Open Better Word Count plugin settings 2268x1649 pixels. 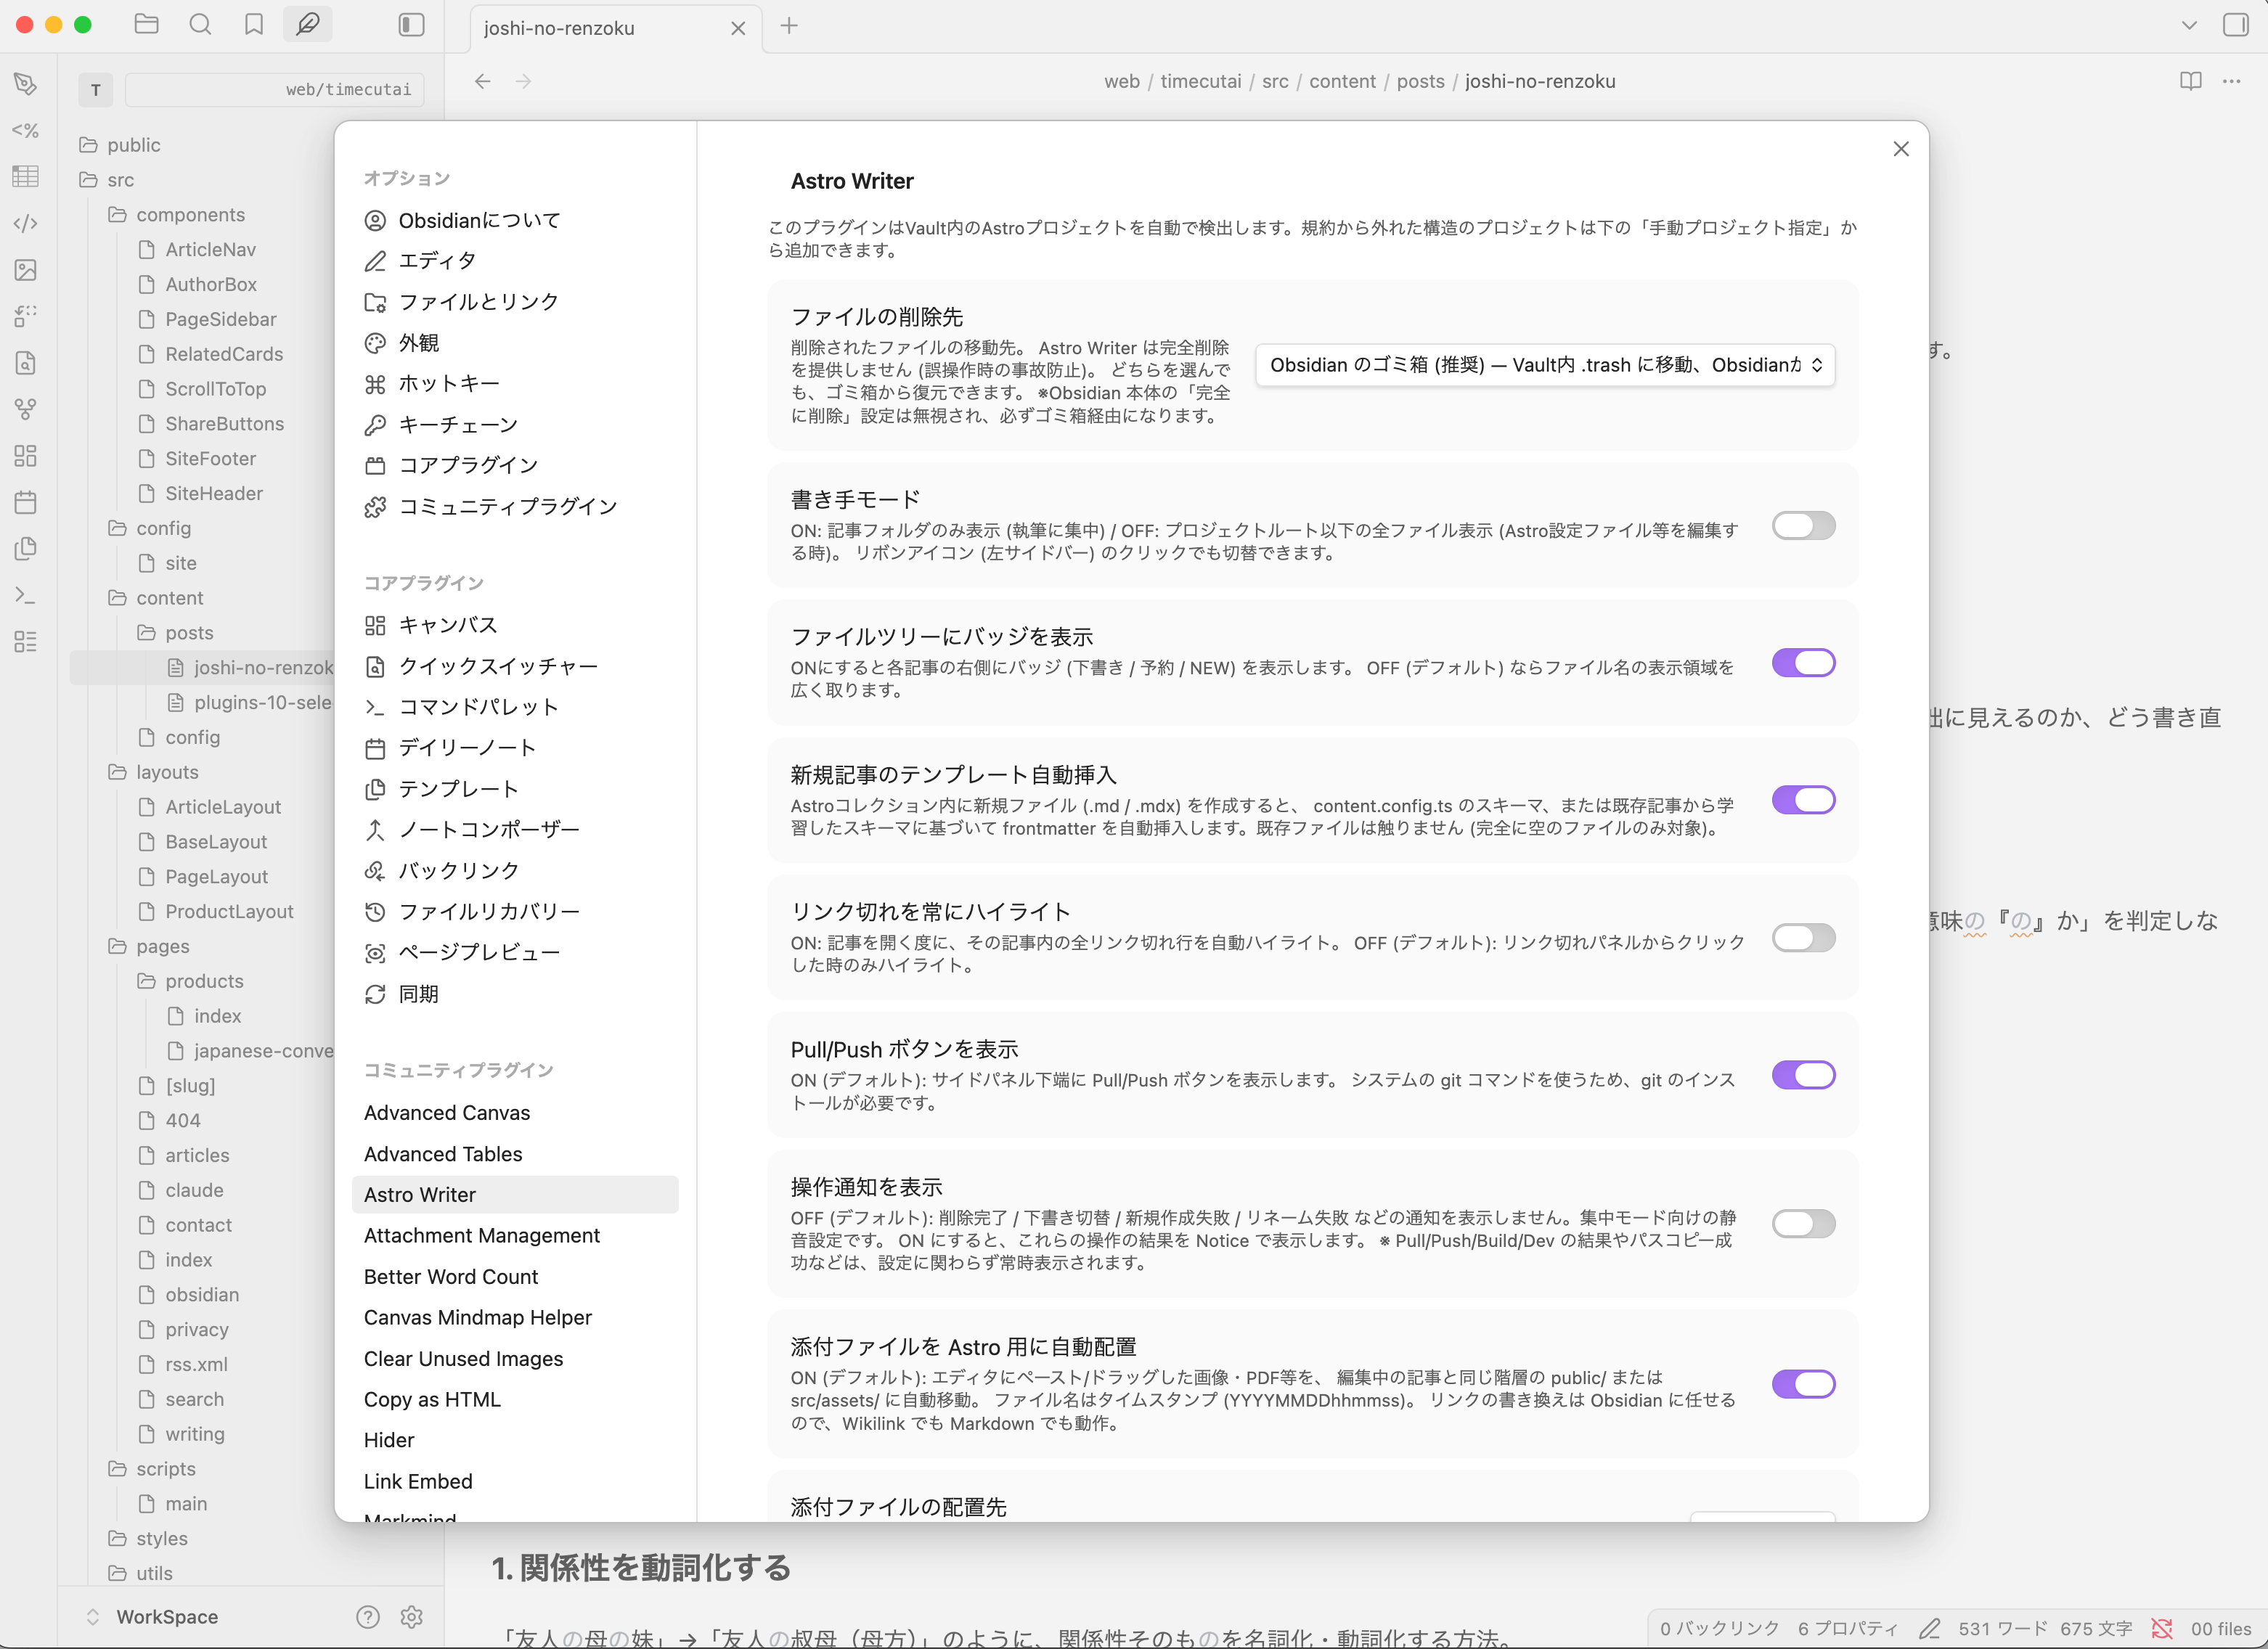515,1277
